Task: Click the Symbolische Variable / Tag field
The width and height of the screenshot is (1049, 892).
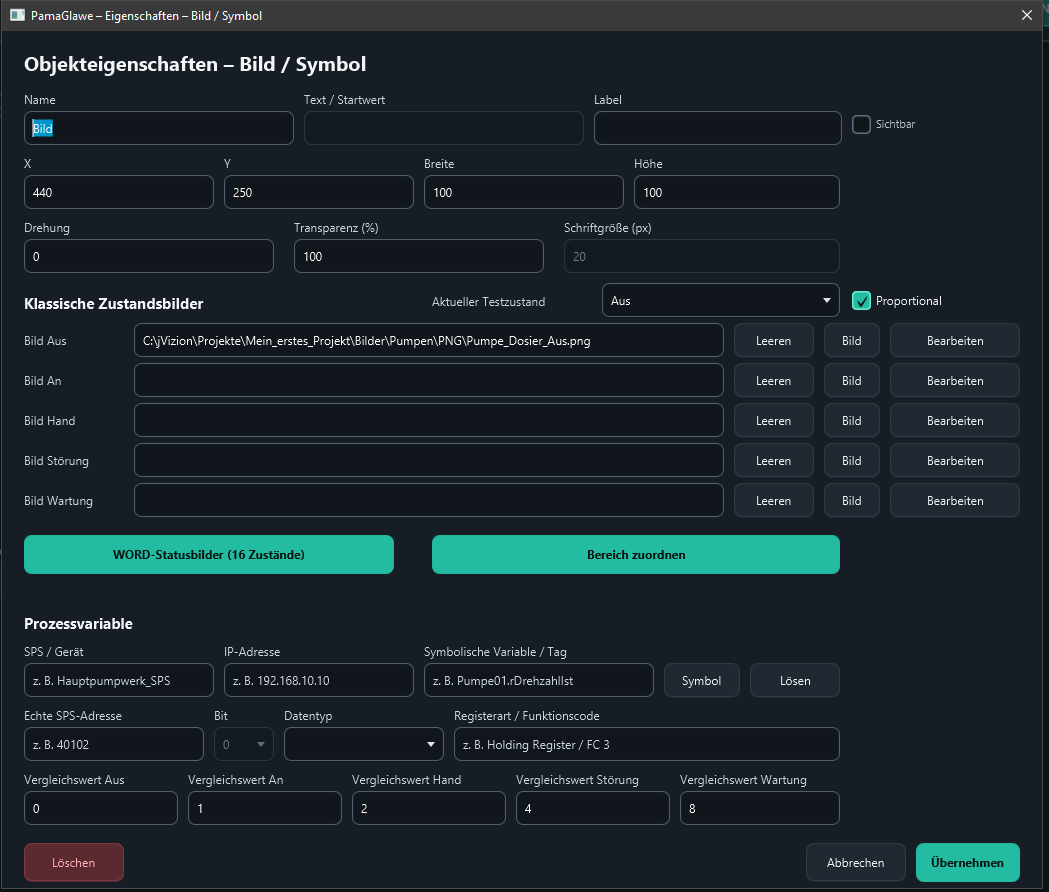Action: click(x=539, y=681)
